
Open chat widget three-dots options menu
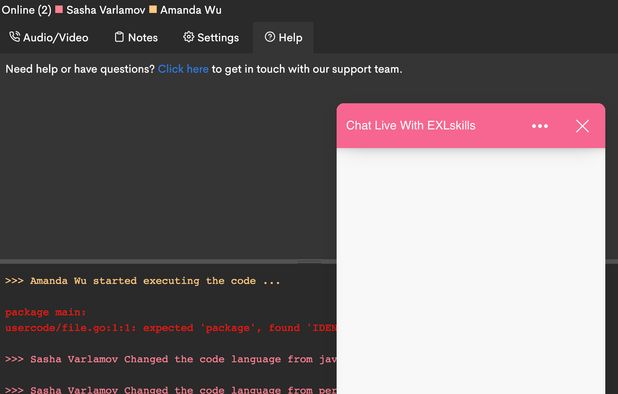(540, 126)
